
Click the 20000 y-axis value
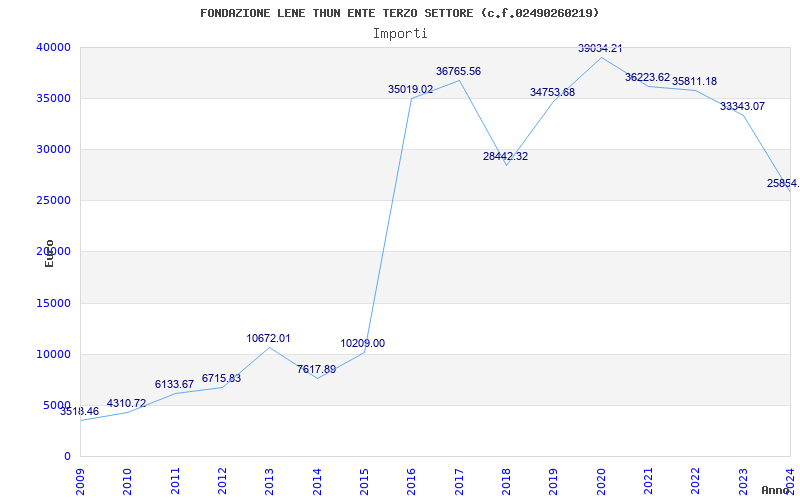(53, 252)
